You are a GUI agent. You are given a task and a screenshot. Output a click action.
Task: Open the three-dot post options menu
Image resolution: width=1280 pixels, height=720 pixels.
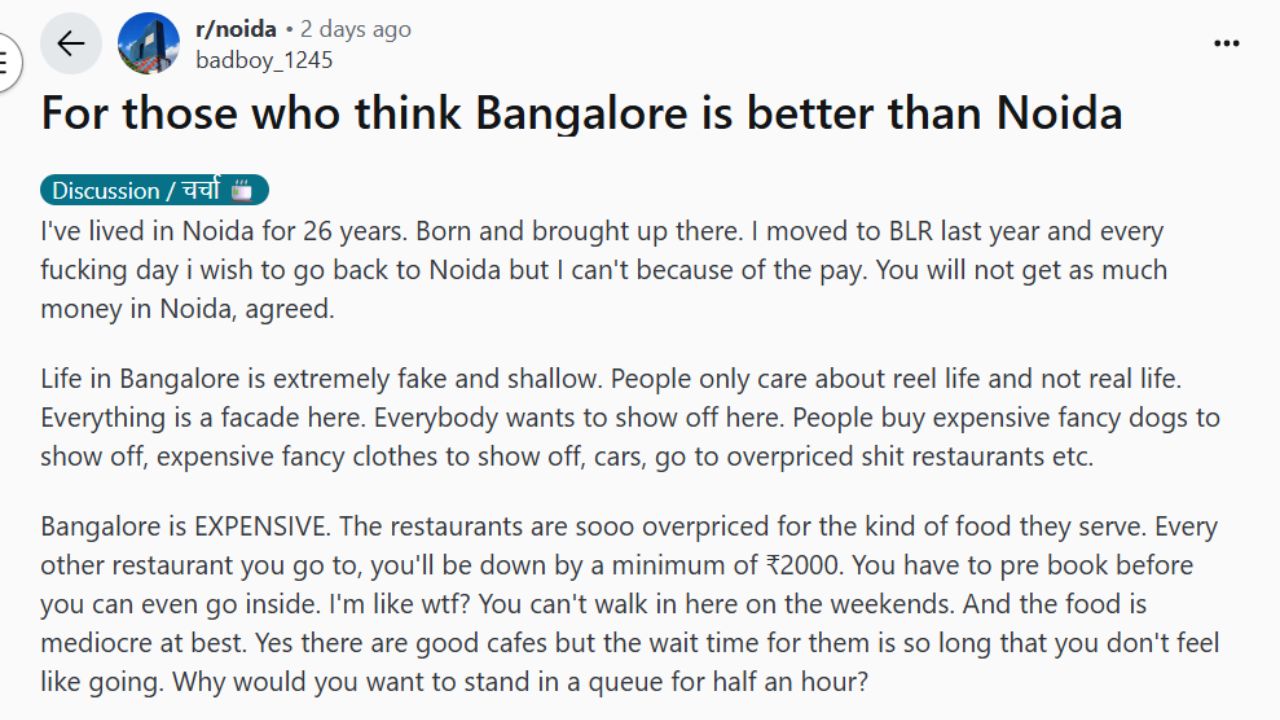(1226, 44)
